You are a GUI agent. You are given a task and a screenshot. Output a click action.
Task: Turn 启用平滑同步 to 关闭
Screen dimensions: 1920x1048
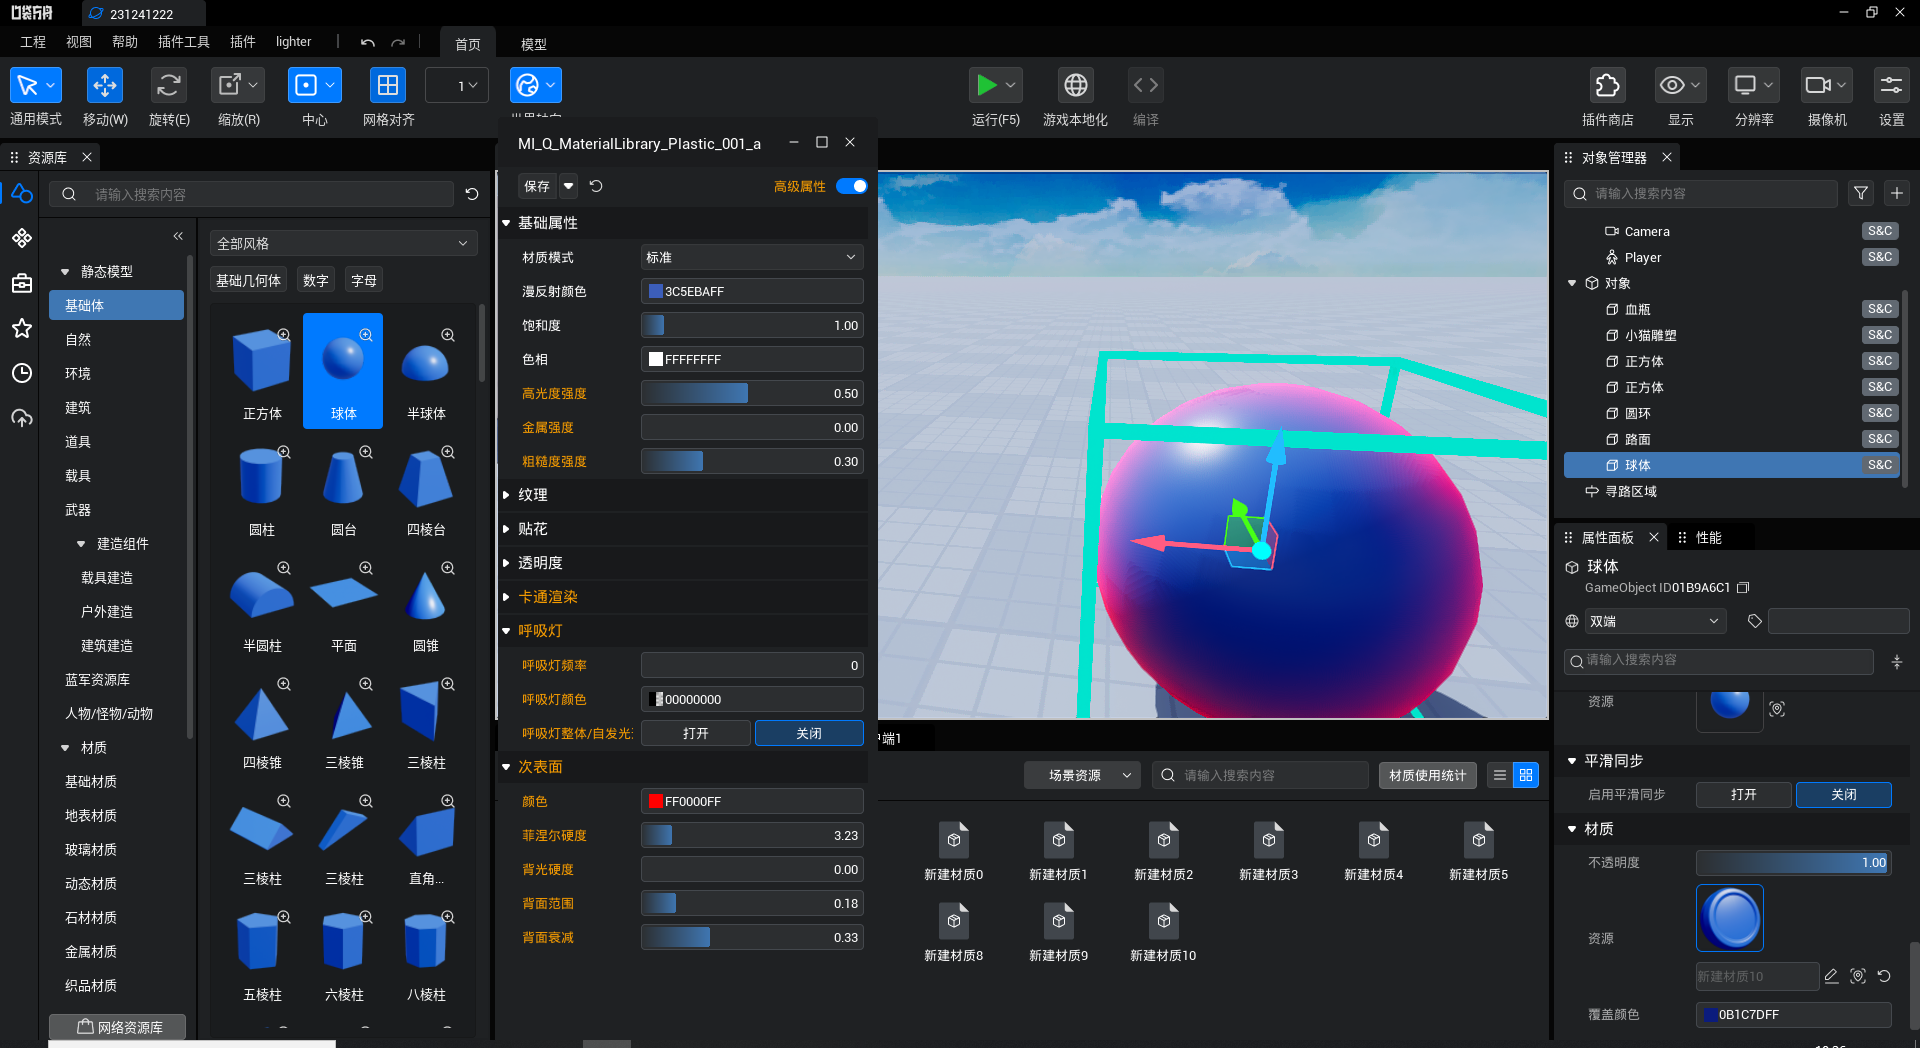[1844, 795]
